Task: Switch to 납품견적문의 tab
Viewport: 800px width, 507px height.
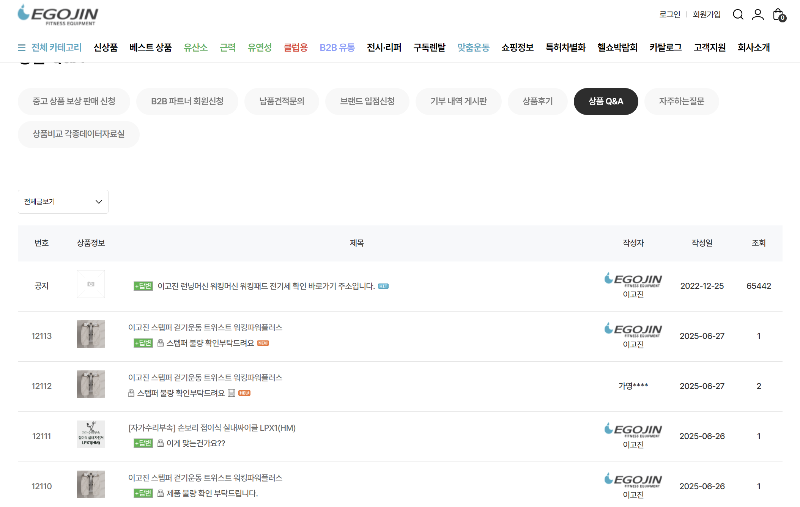Action: point(282,101)
